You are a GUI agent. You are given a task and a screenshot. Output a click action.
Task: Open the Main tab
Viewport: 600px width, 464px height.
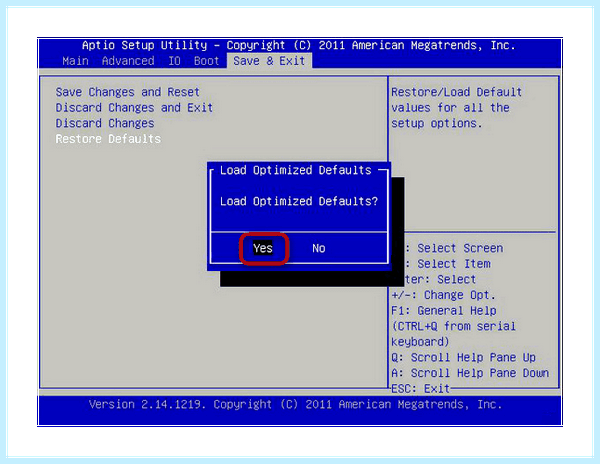tap(75, 61)
